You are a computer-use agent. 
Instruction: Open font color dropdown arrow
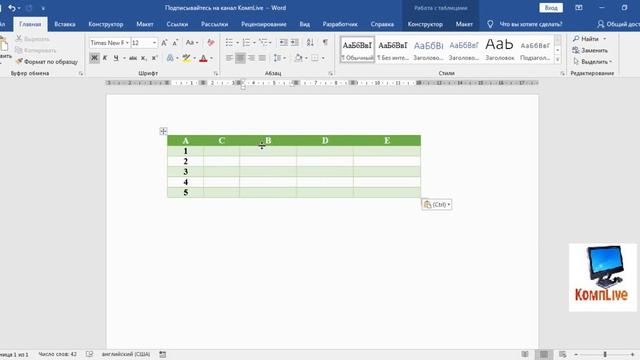point(211,58)
